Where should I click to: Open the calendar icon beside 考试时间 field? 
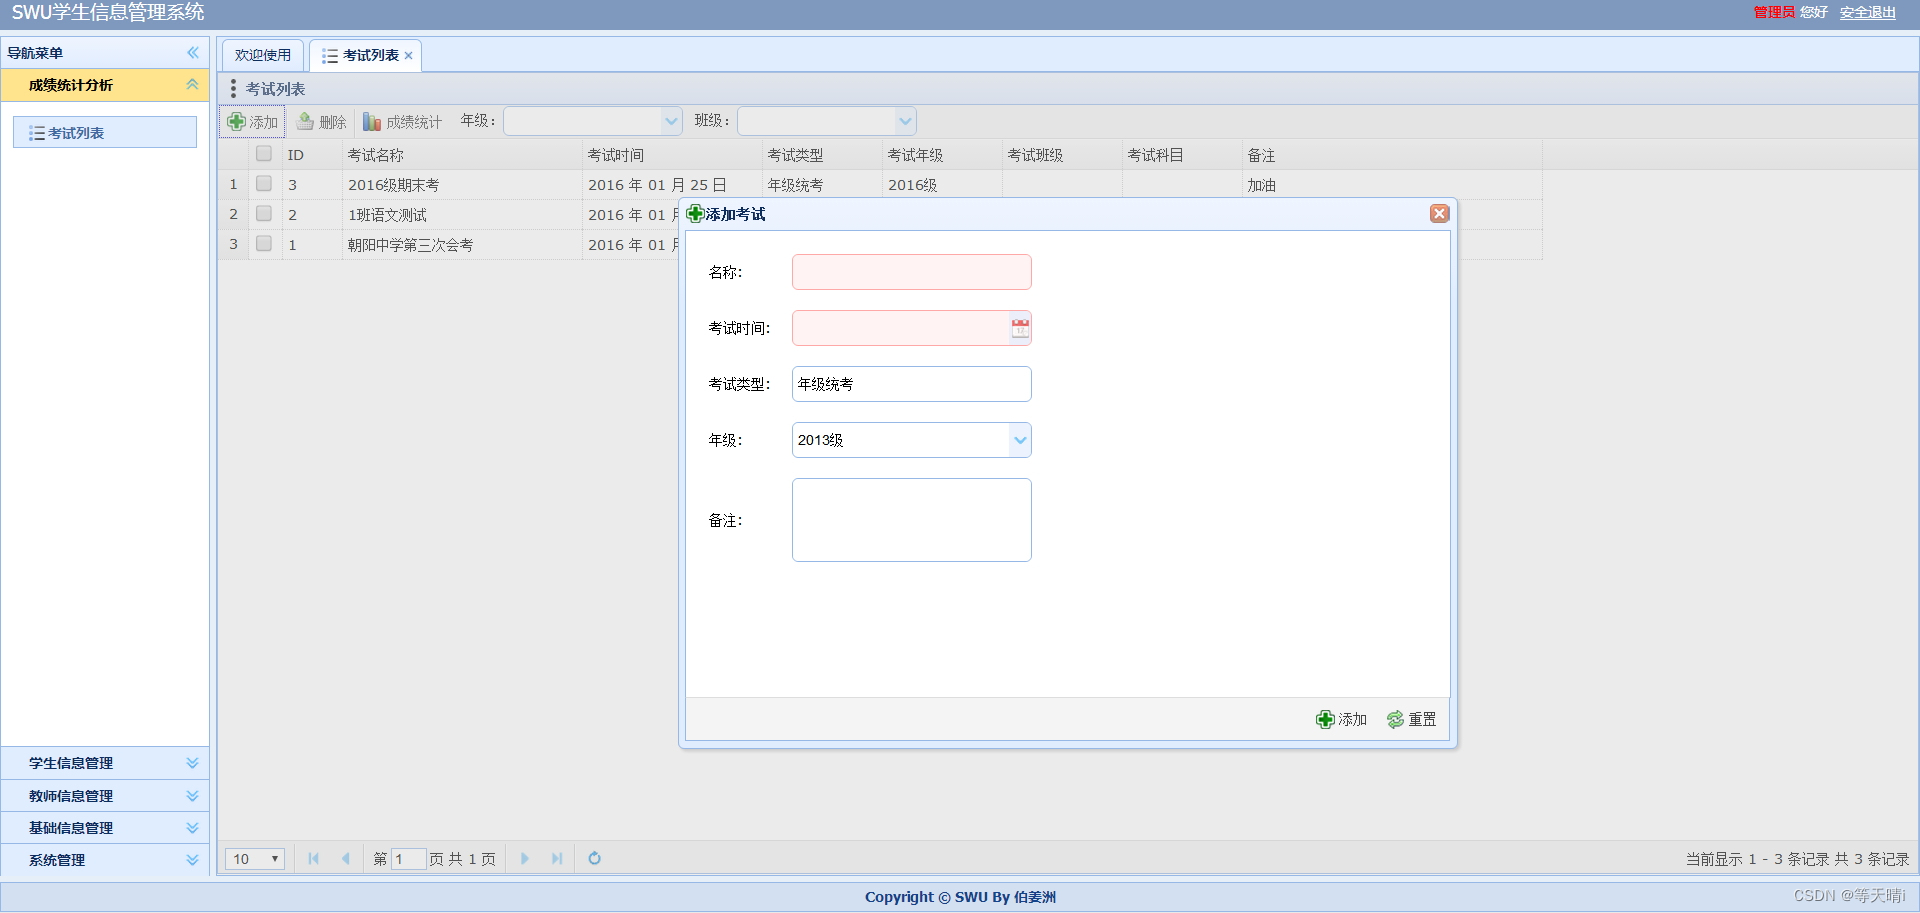[x=1020, y=328]
